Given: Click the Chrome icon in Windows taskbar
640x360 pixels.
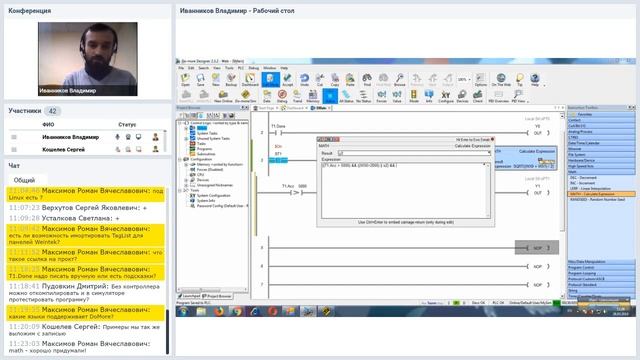Looking at the screenshot, I should [237, 311].
